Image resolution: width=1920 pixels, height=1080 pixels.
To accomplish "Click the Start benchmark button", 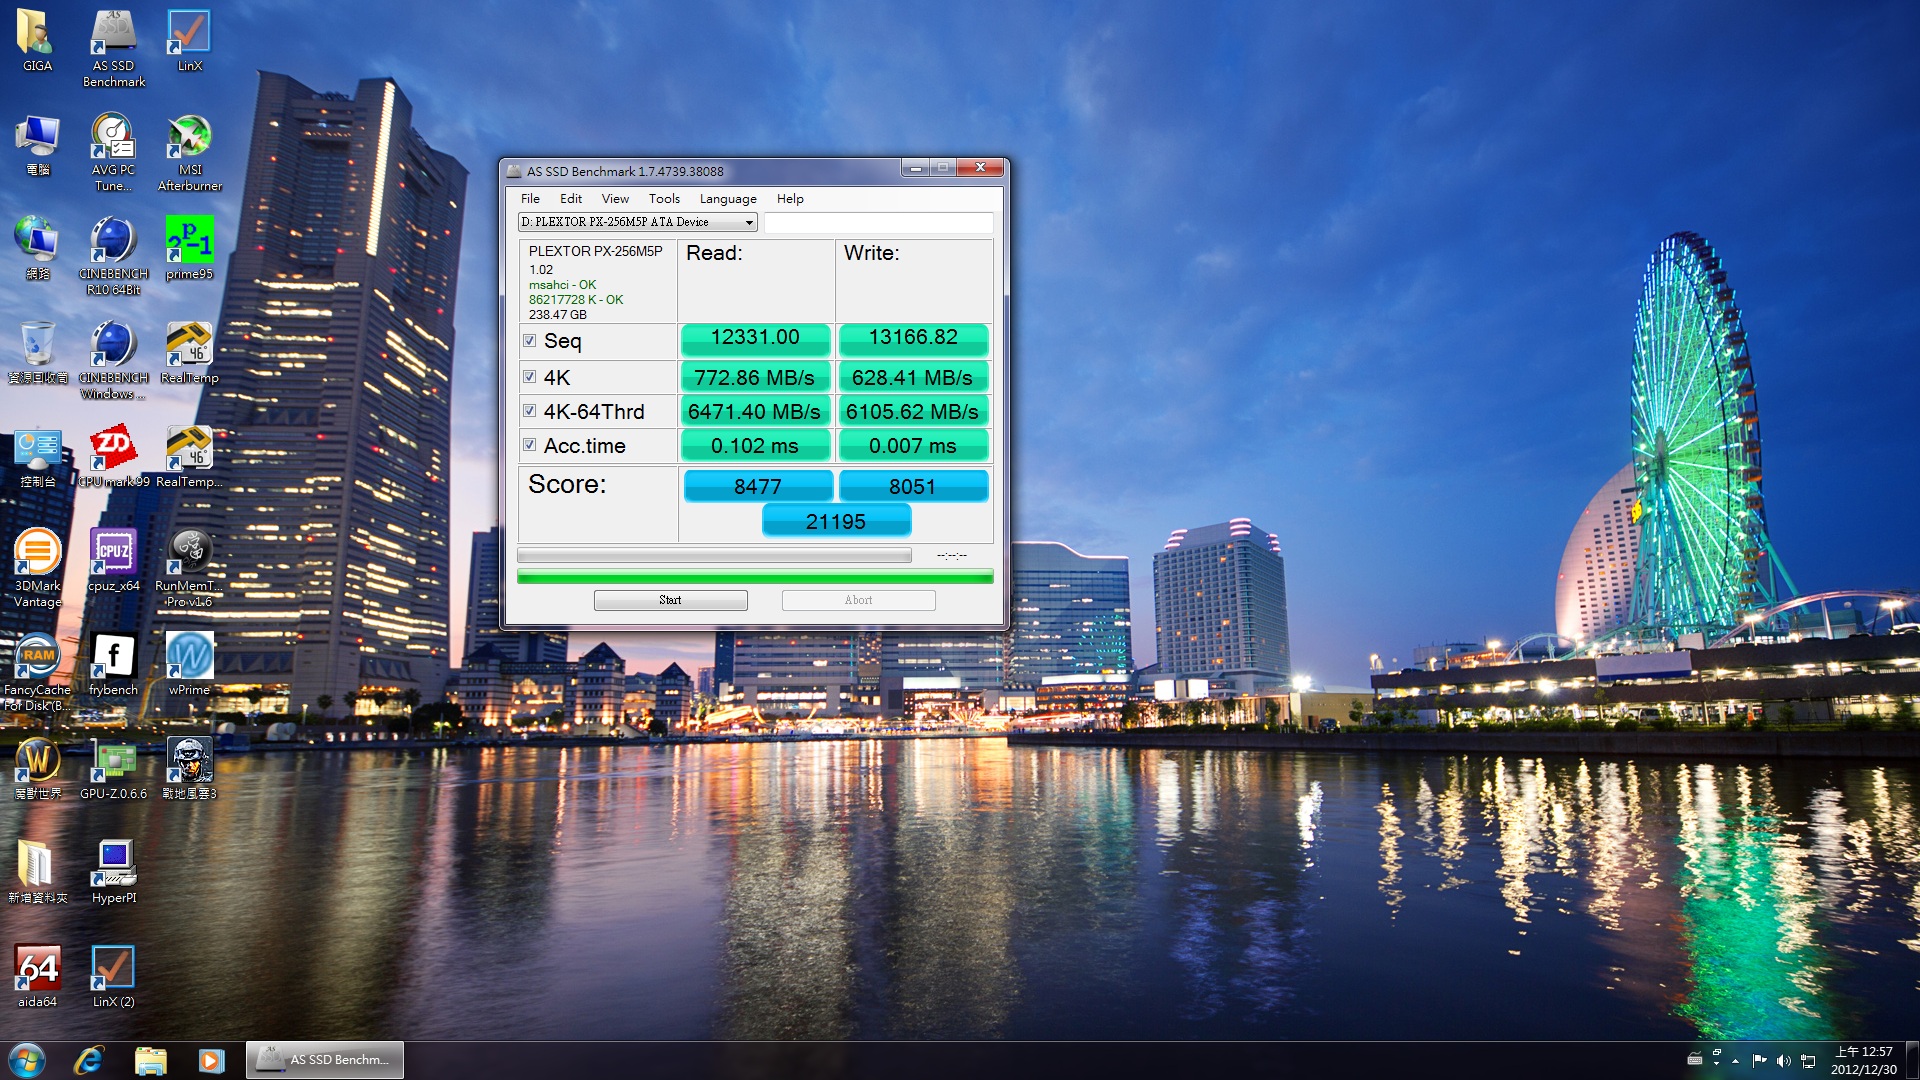I will (670, 600).
